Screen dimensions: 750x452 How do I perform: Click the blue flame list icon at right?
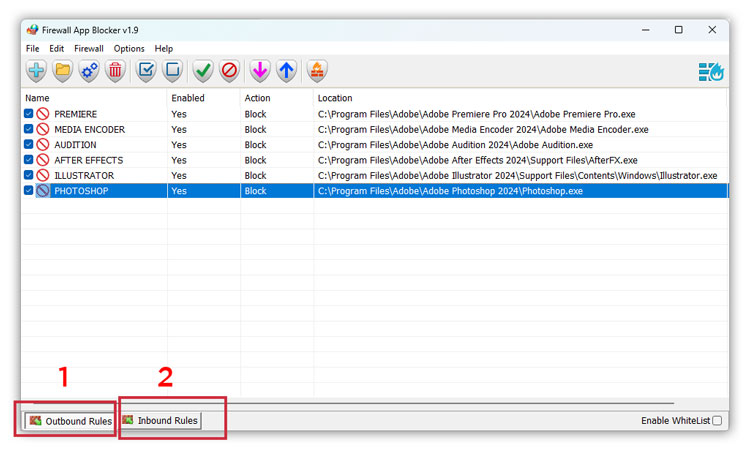click(711, 72)
